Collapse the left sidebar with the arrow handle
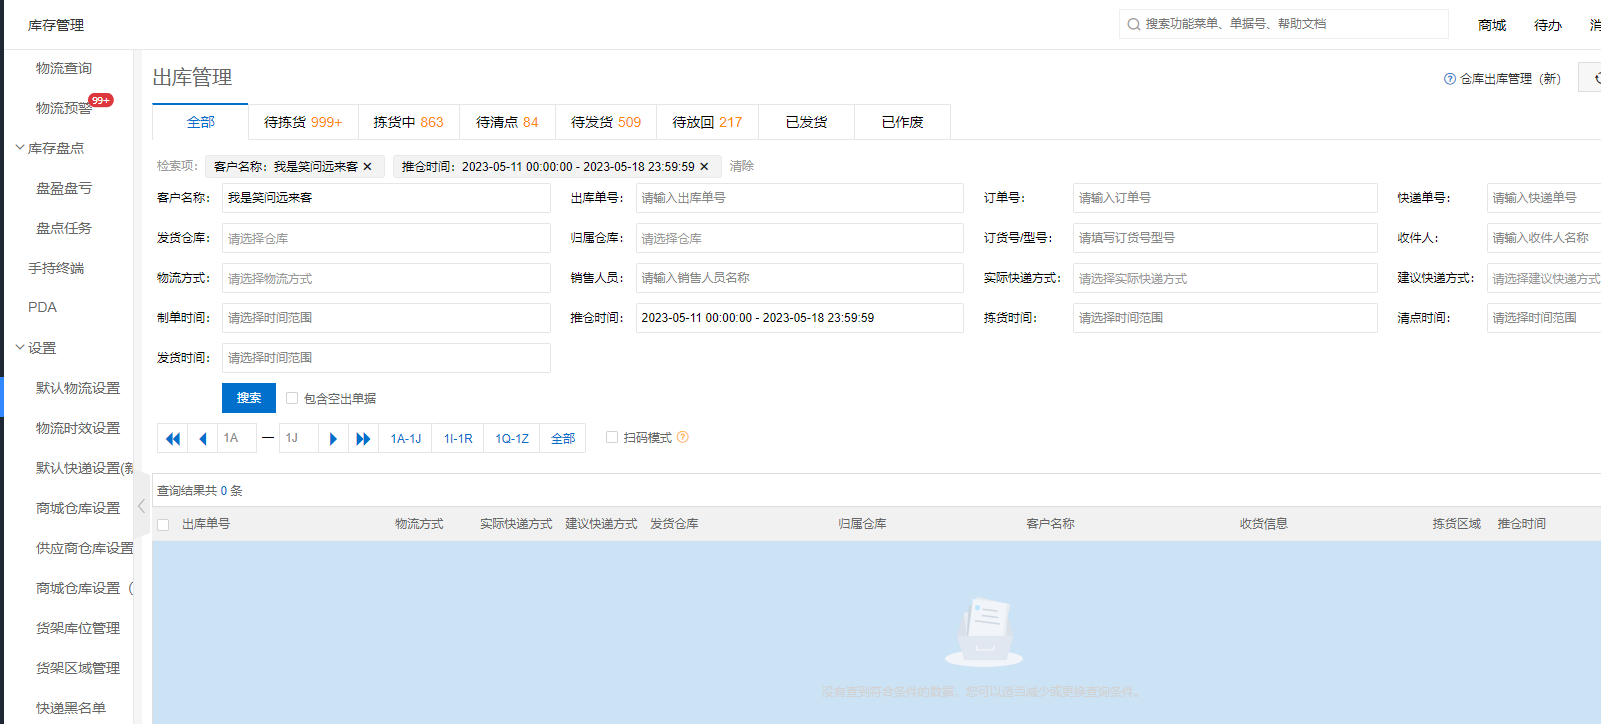The height and width of the screenshot is (724, 1601). [141, 506]
